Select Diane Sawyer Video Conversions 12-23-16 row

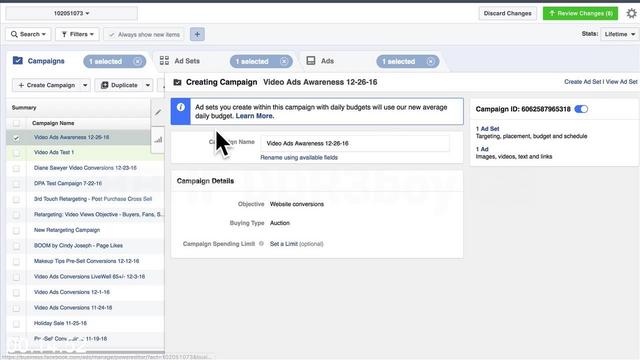point(85,168)
